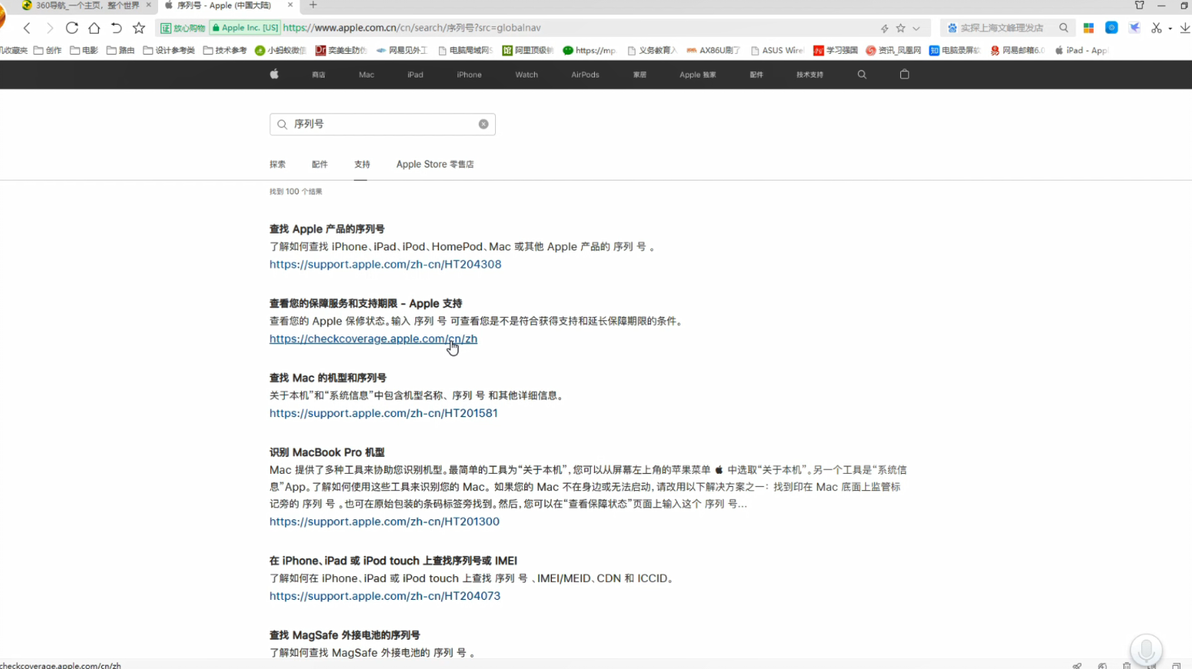Image resolution: width=1192 pixels, height=669 pixels.
Task: Open the browser home page icon
Action: click(94, 28)
